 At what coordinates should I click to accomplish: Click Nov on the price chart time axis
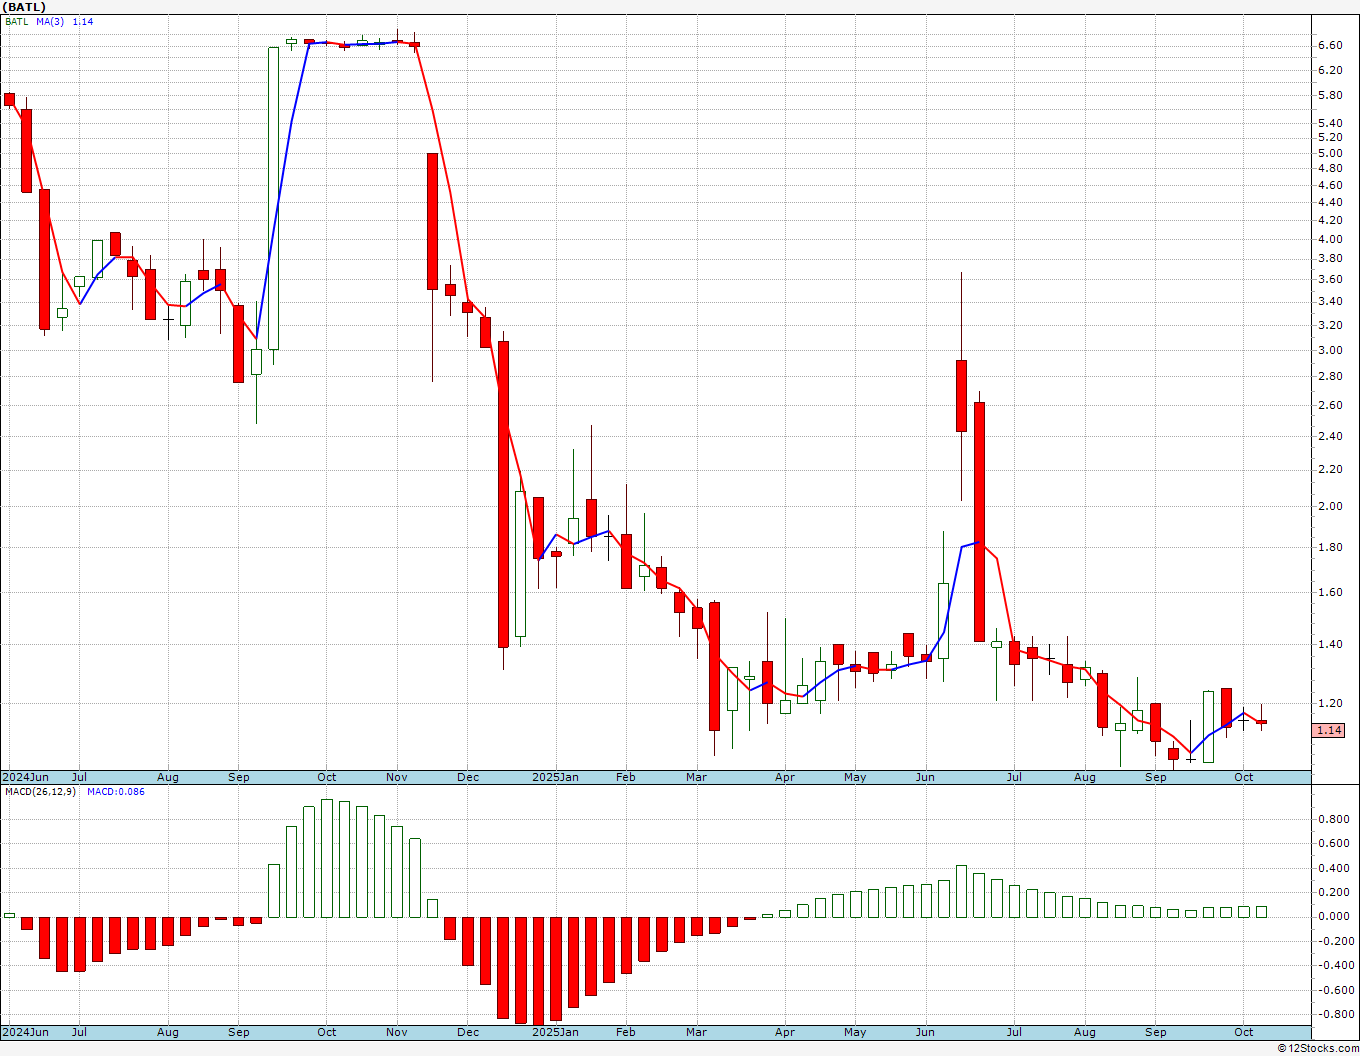[x=397, y=777]
